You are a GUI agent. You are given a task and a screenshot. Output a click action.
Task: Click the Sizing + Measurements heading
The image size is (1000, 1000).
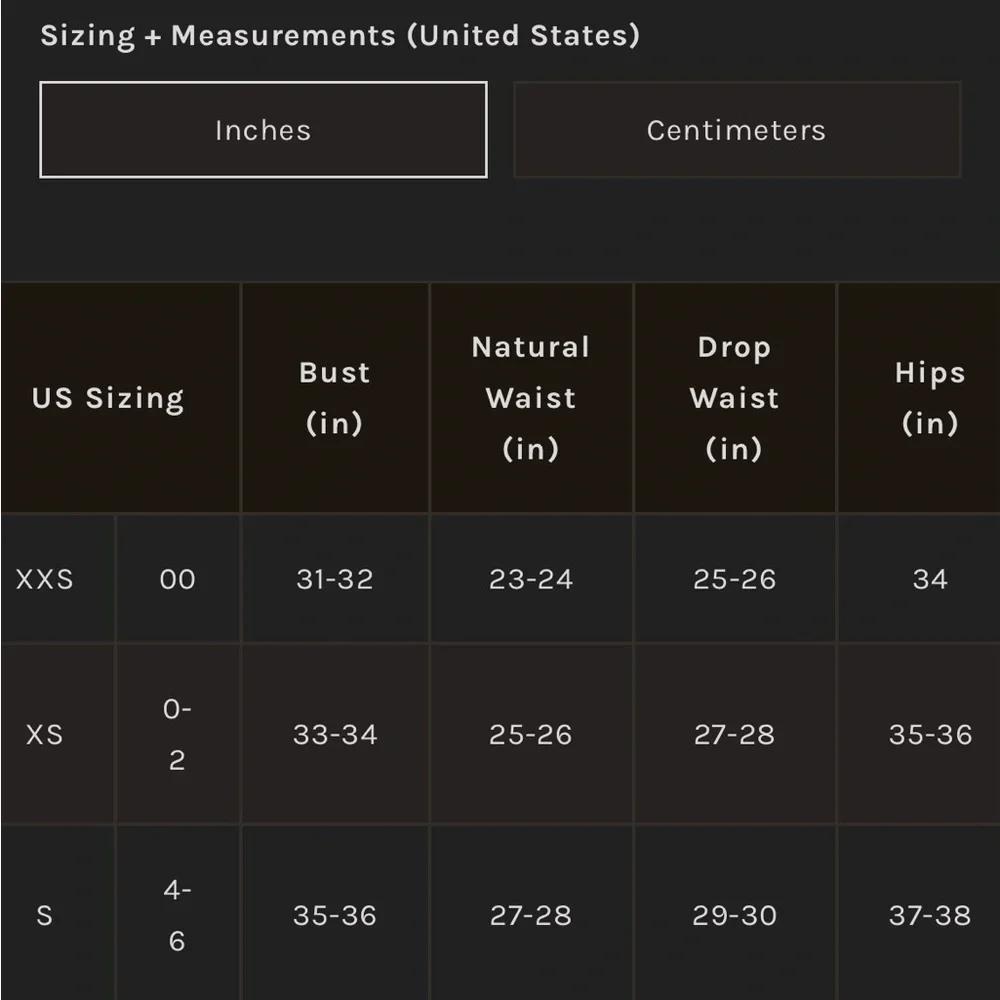tap(340, 35)
